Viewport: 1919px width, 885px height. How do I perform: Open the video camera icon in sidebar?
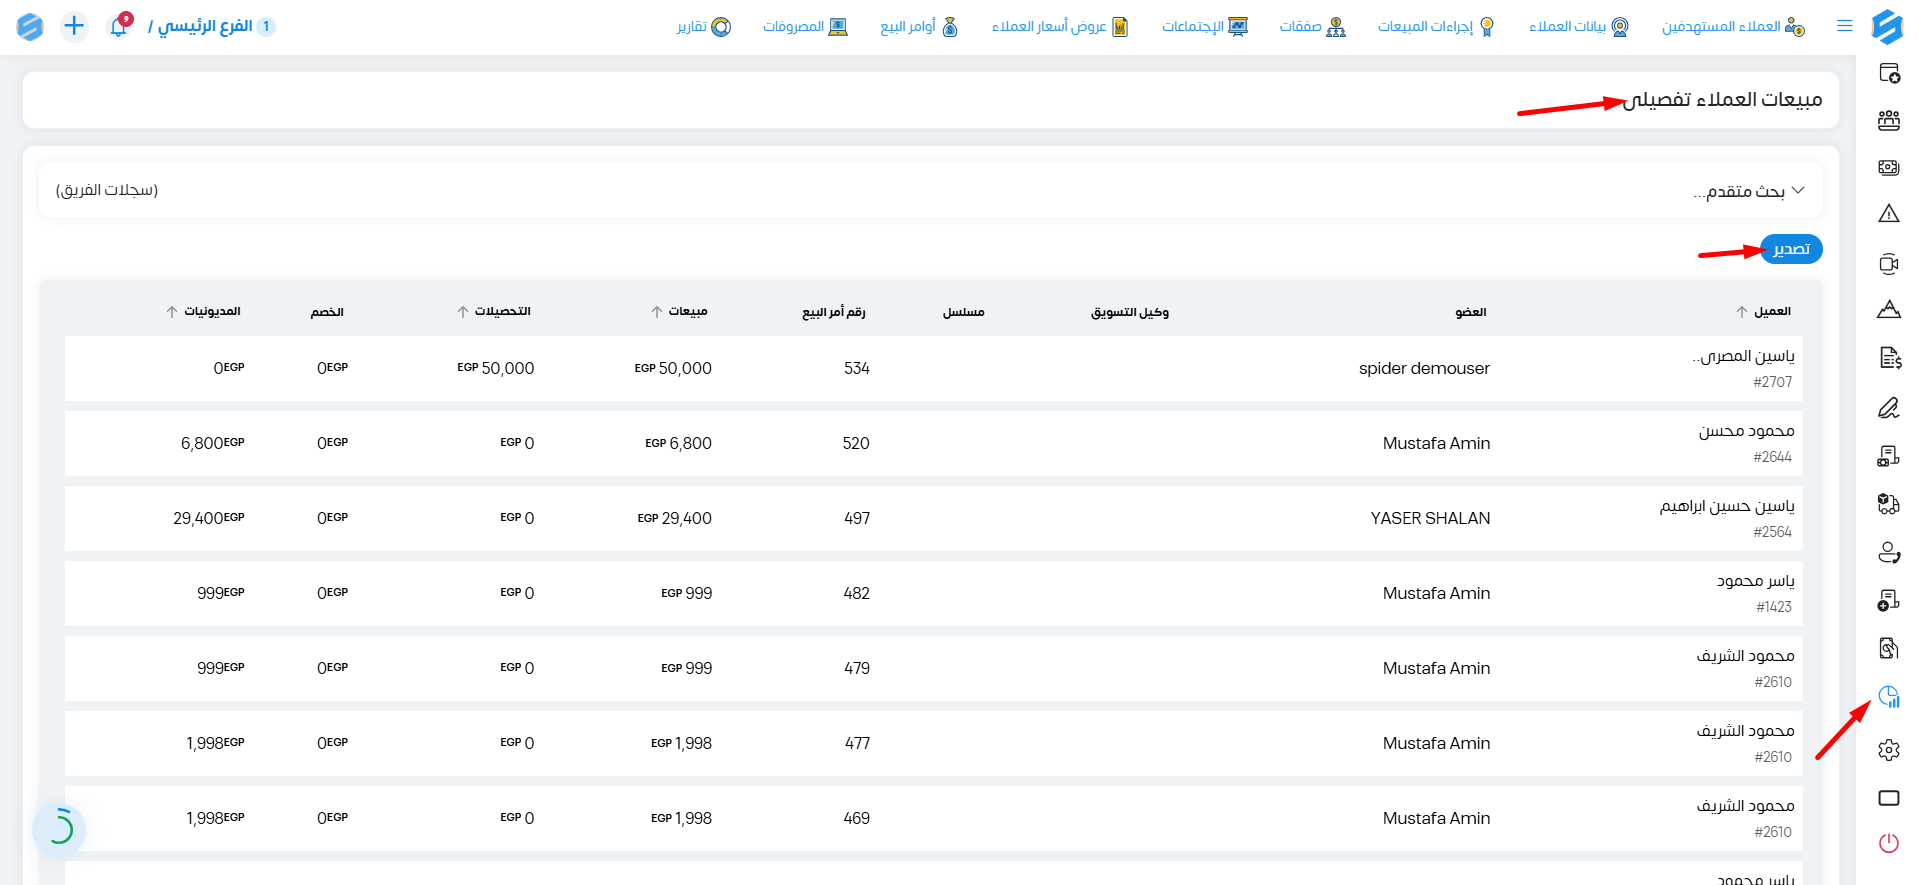point(1888,264)
